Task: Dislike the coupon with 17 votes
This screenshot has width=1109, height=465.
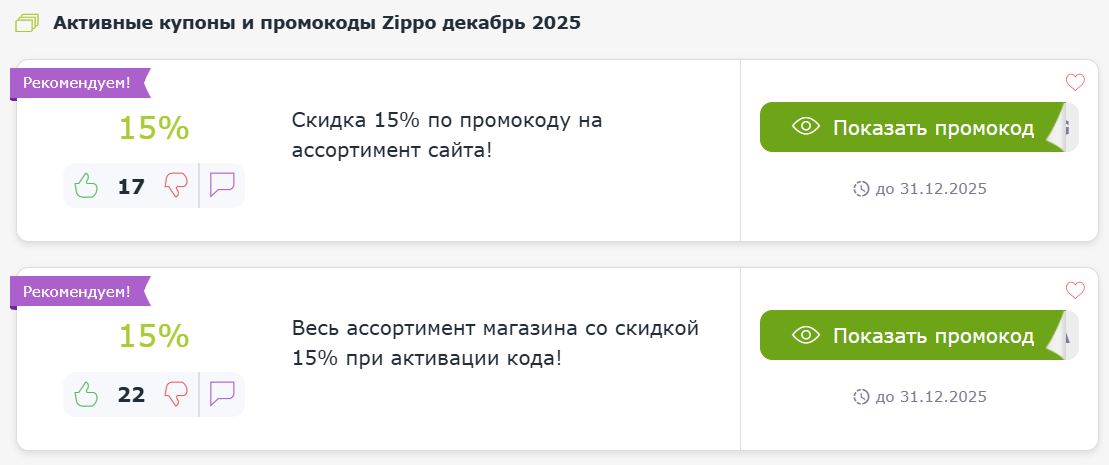Action: point(176,186)
